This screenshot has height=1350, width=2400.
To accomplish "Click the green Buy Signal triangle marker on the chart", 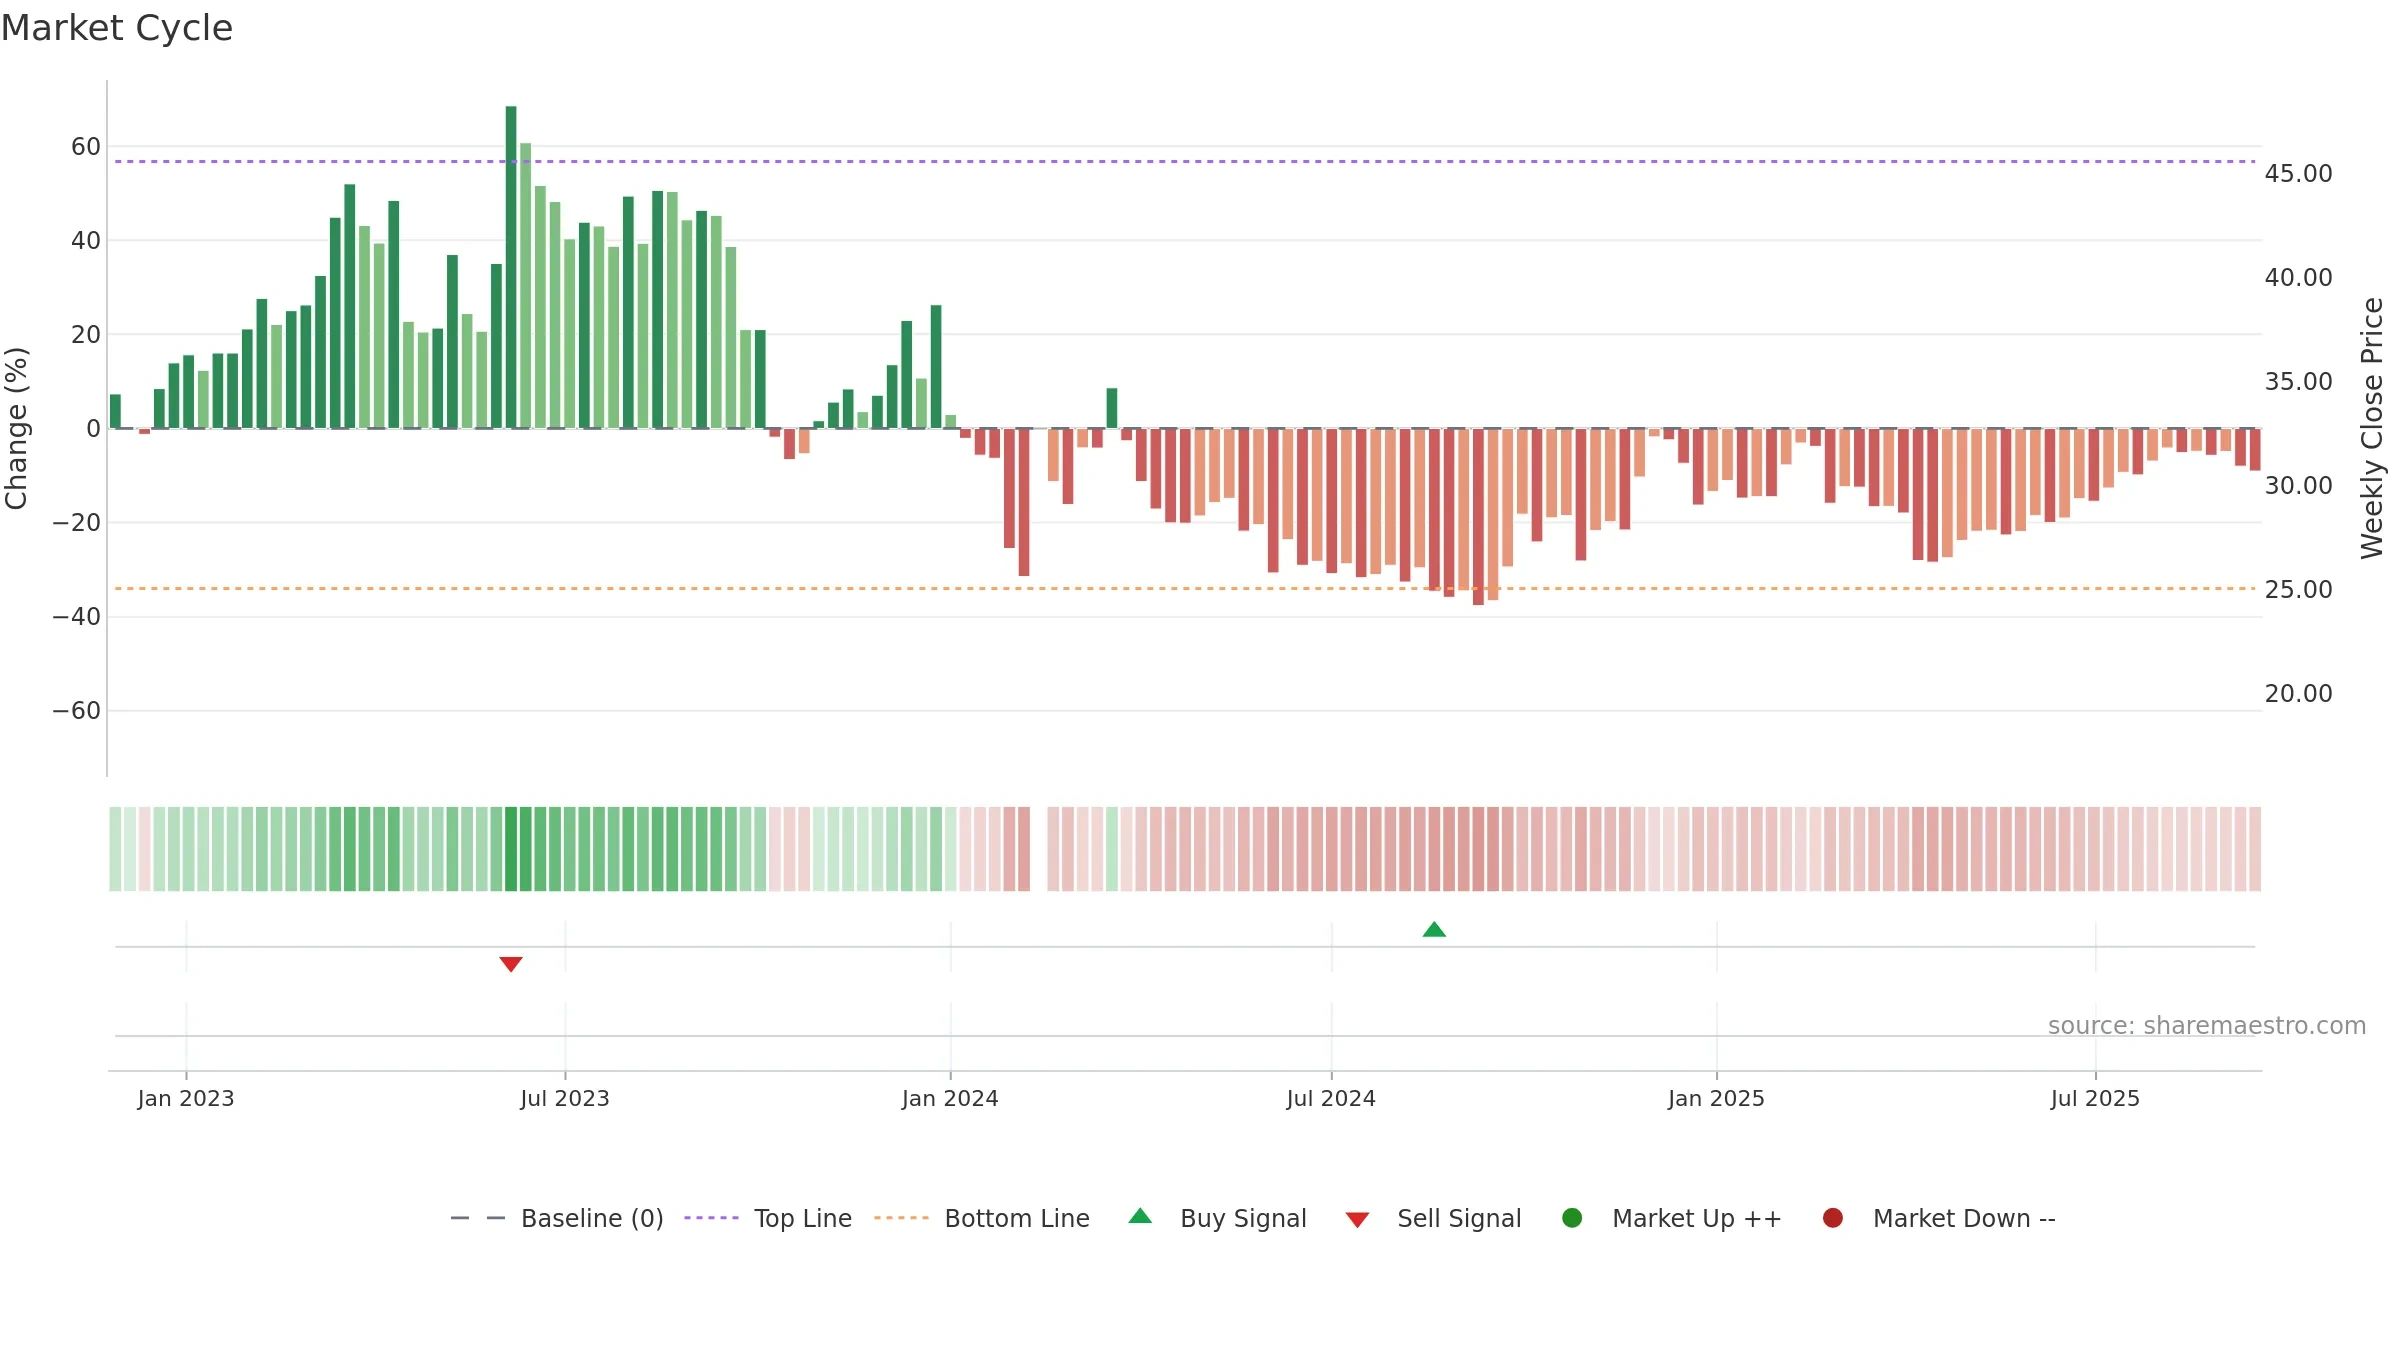I will click(x=1434, y=930).
